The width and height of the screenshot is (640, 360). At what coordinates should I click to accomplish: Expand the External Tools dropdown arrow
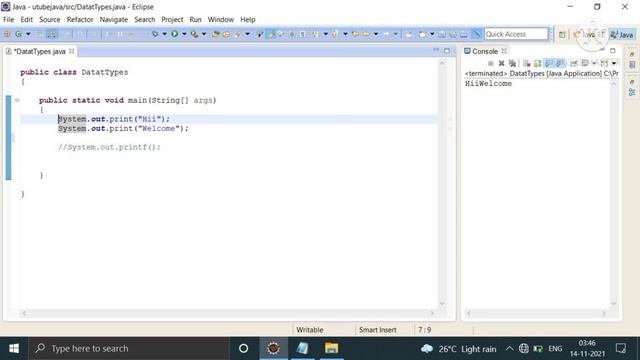tap(204, 34)
